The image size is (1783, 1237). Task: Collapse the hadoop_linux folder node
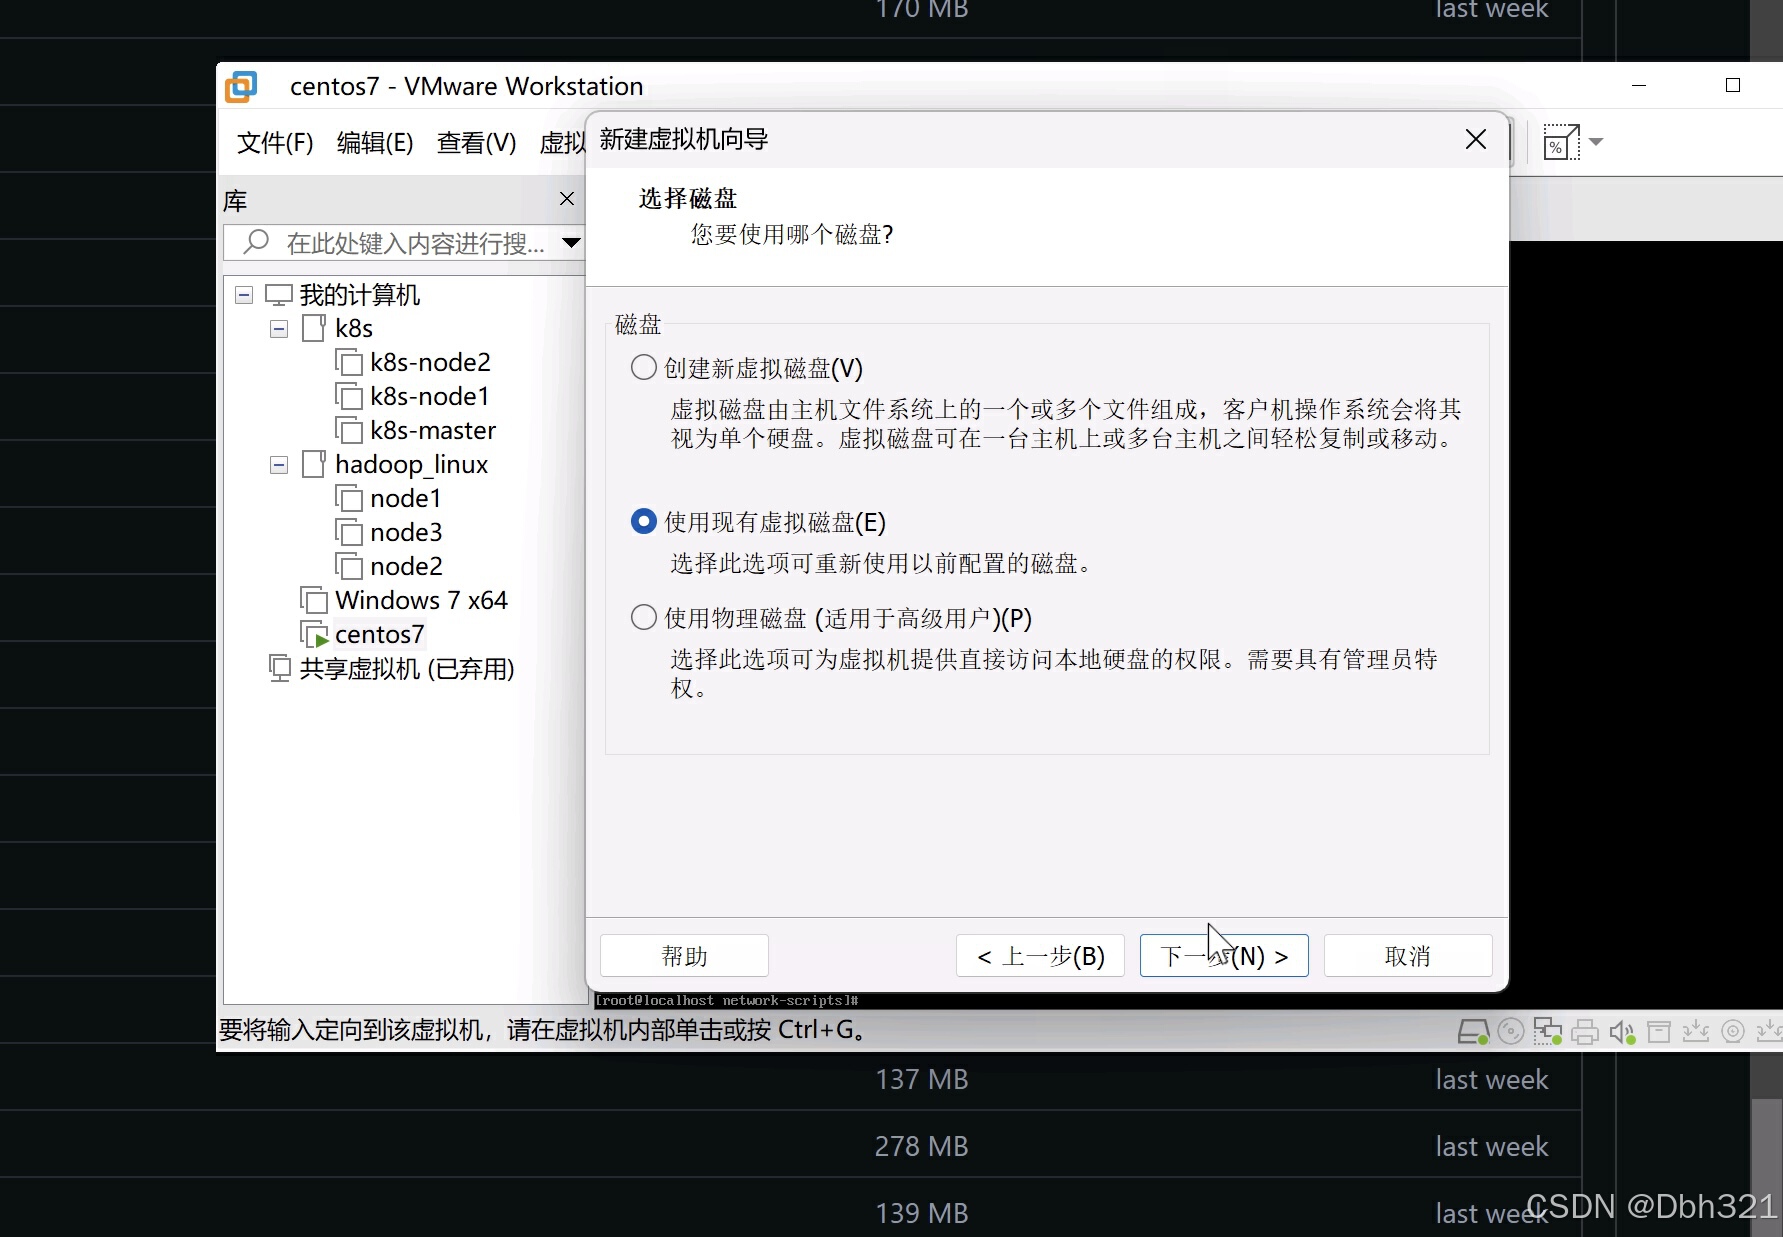click(279, 465)
